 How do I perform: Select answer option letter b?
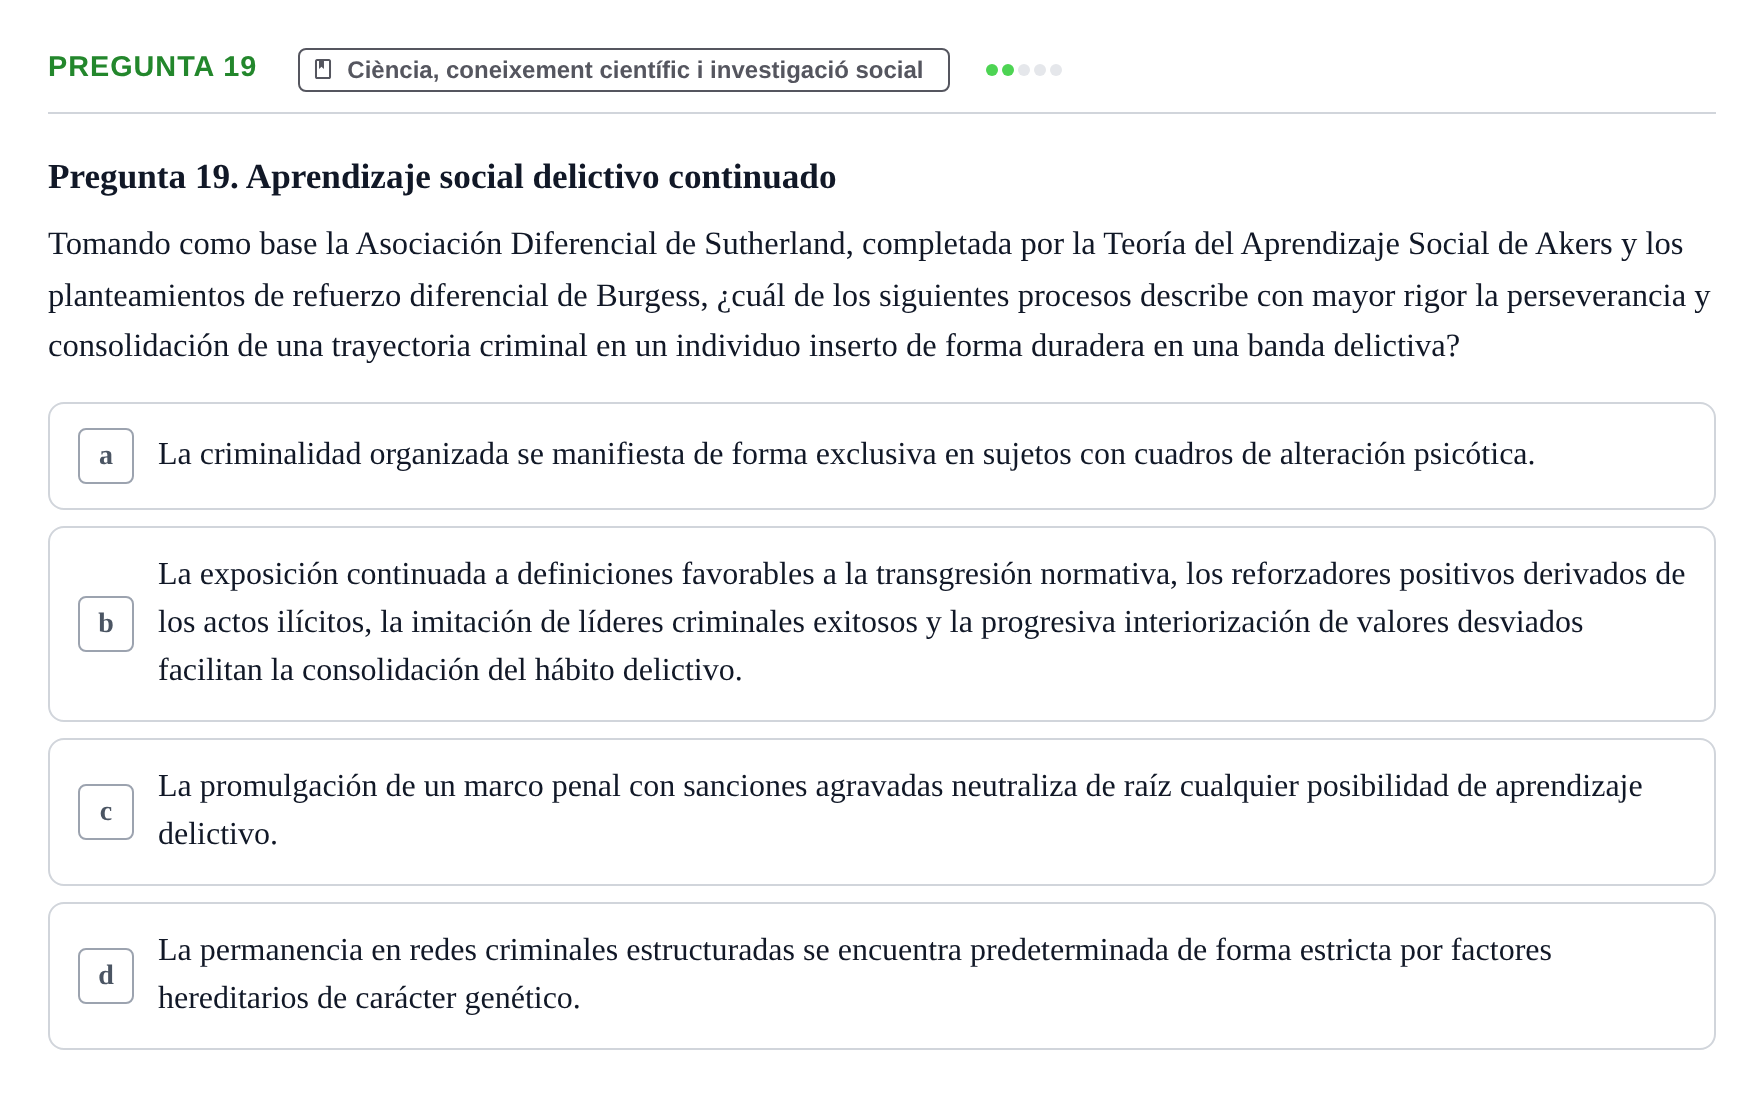pos(106,624)
